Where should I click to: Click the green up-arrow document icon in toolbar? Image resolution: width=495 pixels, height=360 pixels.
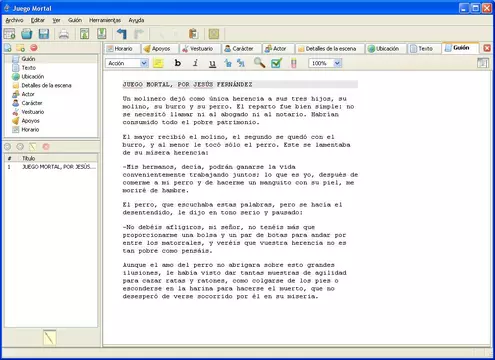(85, 34)
